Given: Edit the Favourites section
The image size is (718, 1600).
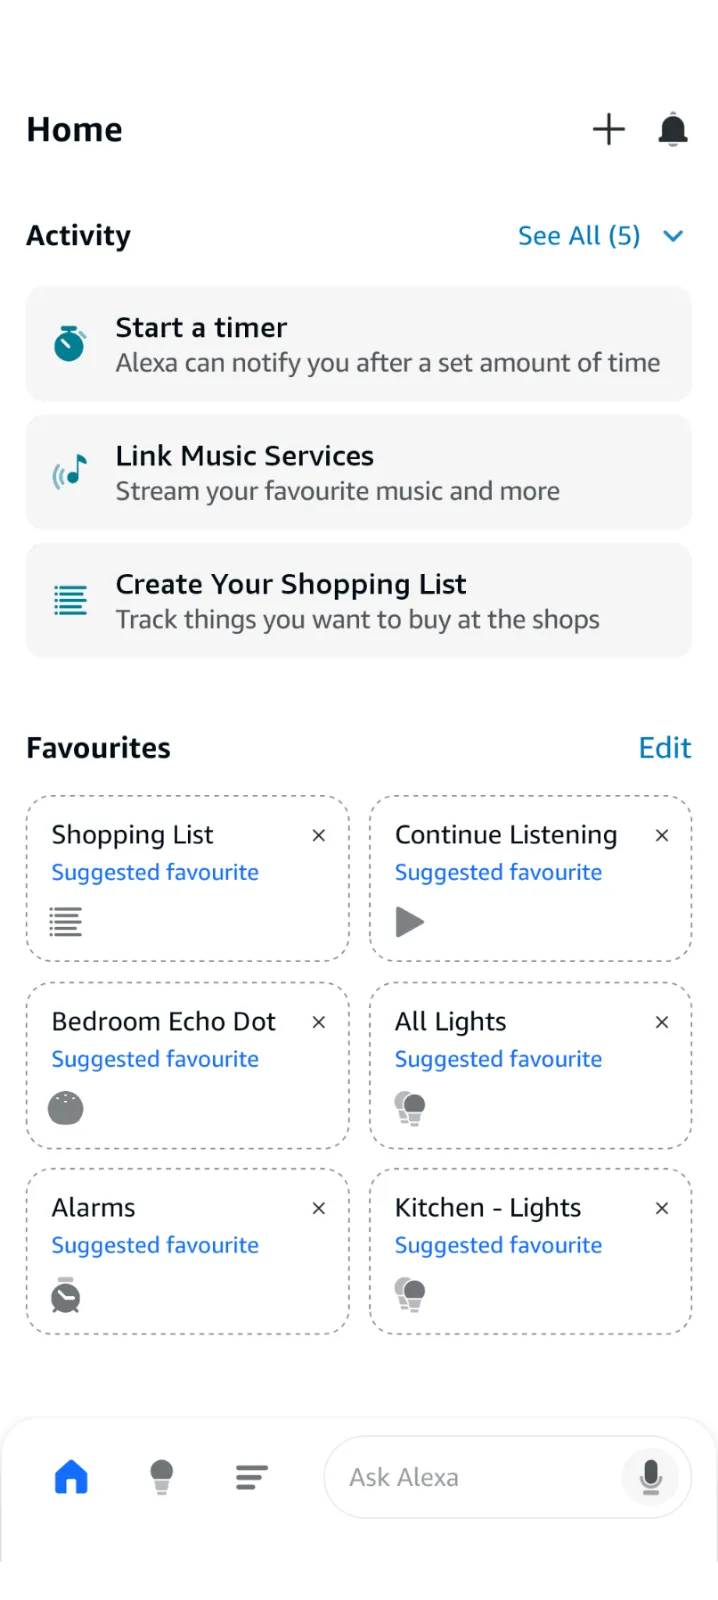Looking at the screenshot, I should pyautogui.click(x=664, y=748).
